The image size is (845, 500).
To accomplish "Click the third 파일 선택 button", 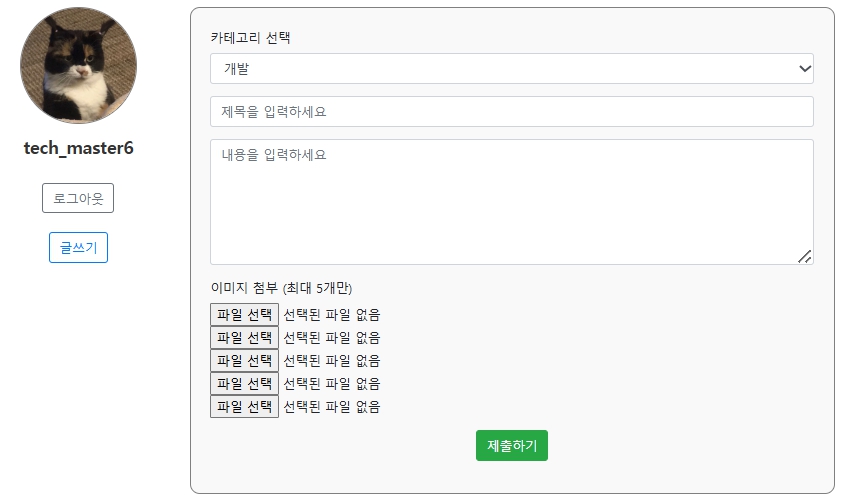I will pyautogui.click(x=244, y=360).
